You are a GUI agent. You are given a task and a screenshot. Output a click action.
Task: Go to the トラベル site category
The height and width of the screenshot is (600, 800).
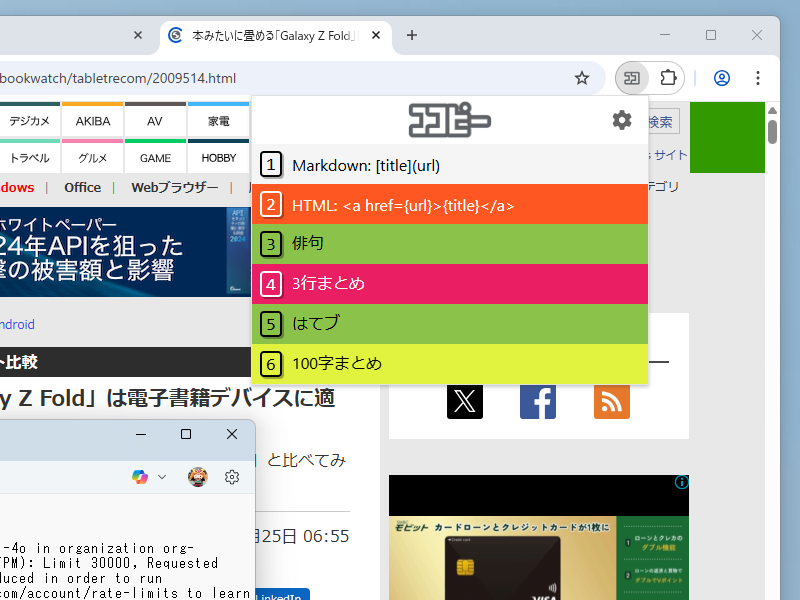pyautogui.click(x=29, y=157)
